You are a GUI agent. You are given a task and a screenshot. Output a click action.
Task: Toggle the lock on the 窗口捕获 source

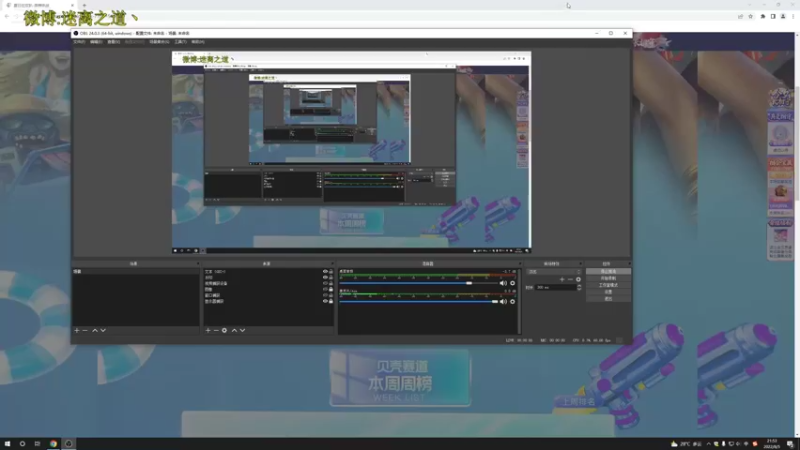click(x=331, y=295)
